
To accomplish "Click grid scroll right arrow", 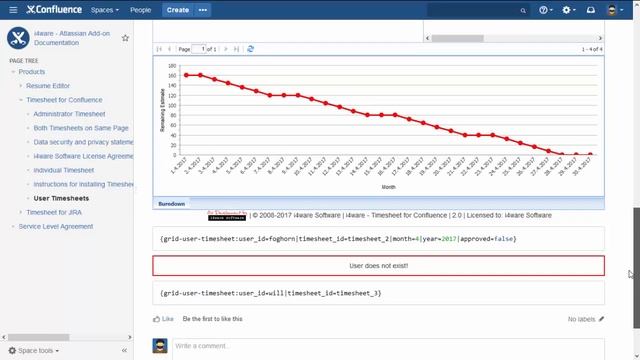I will click(600, 38).
